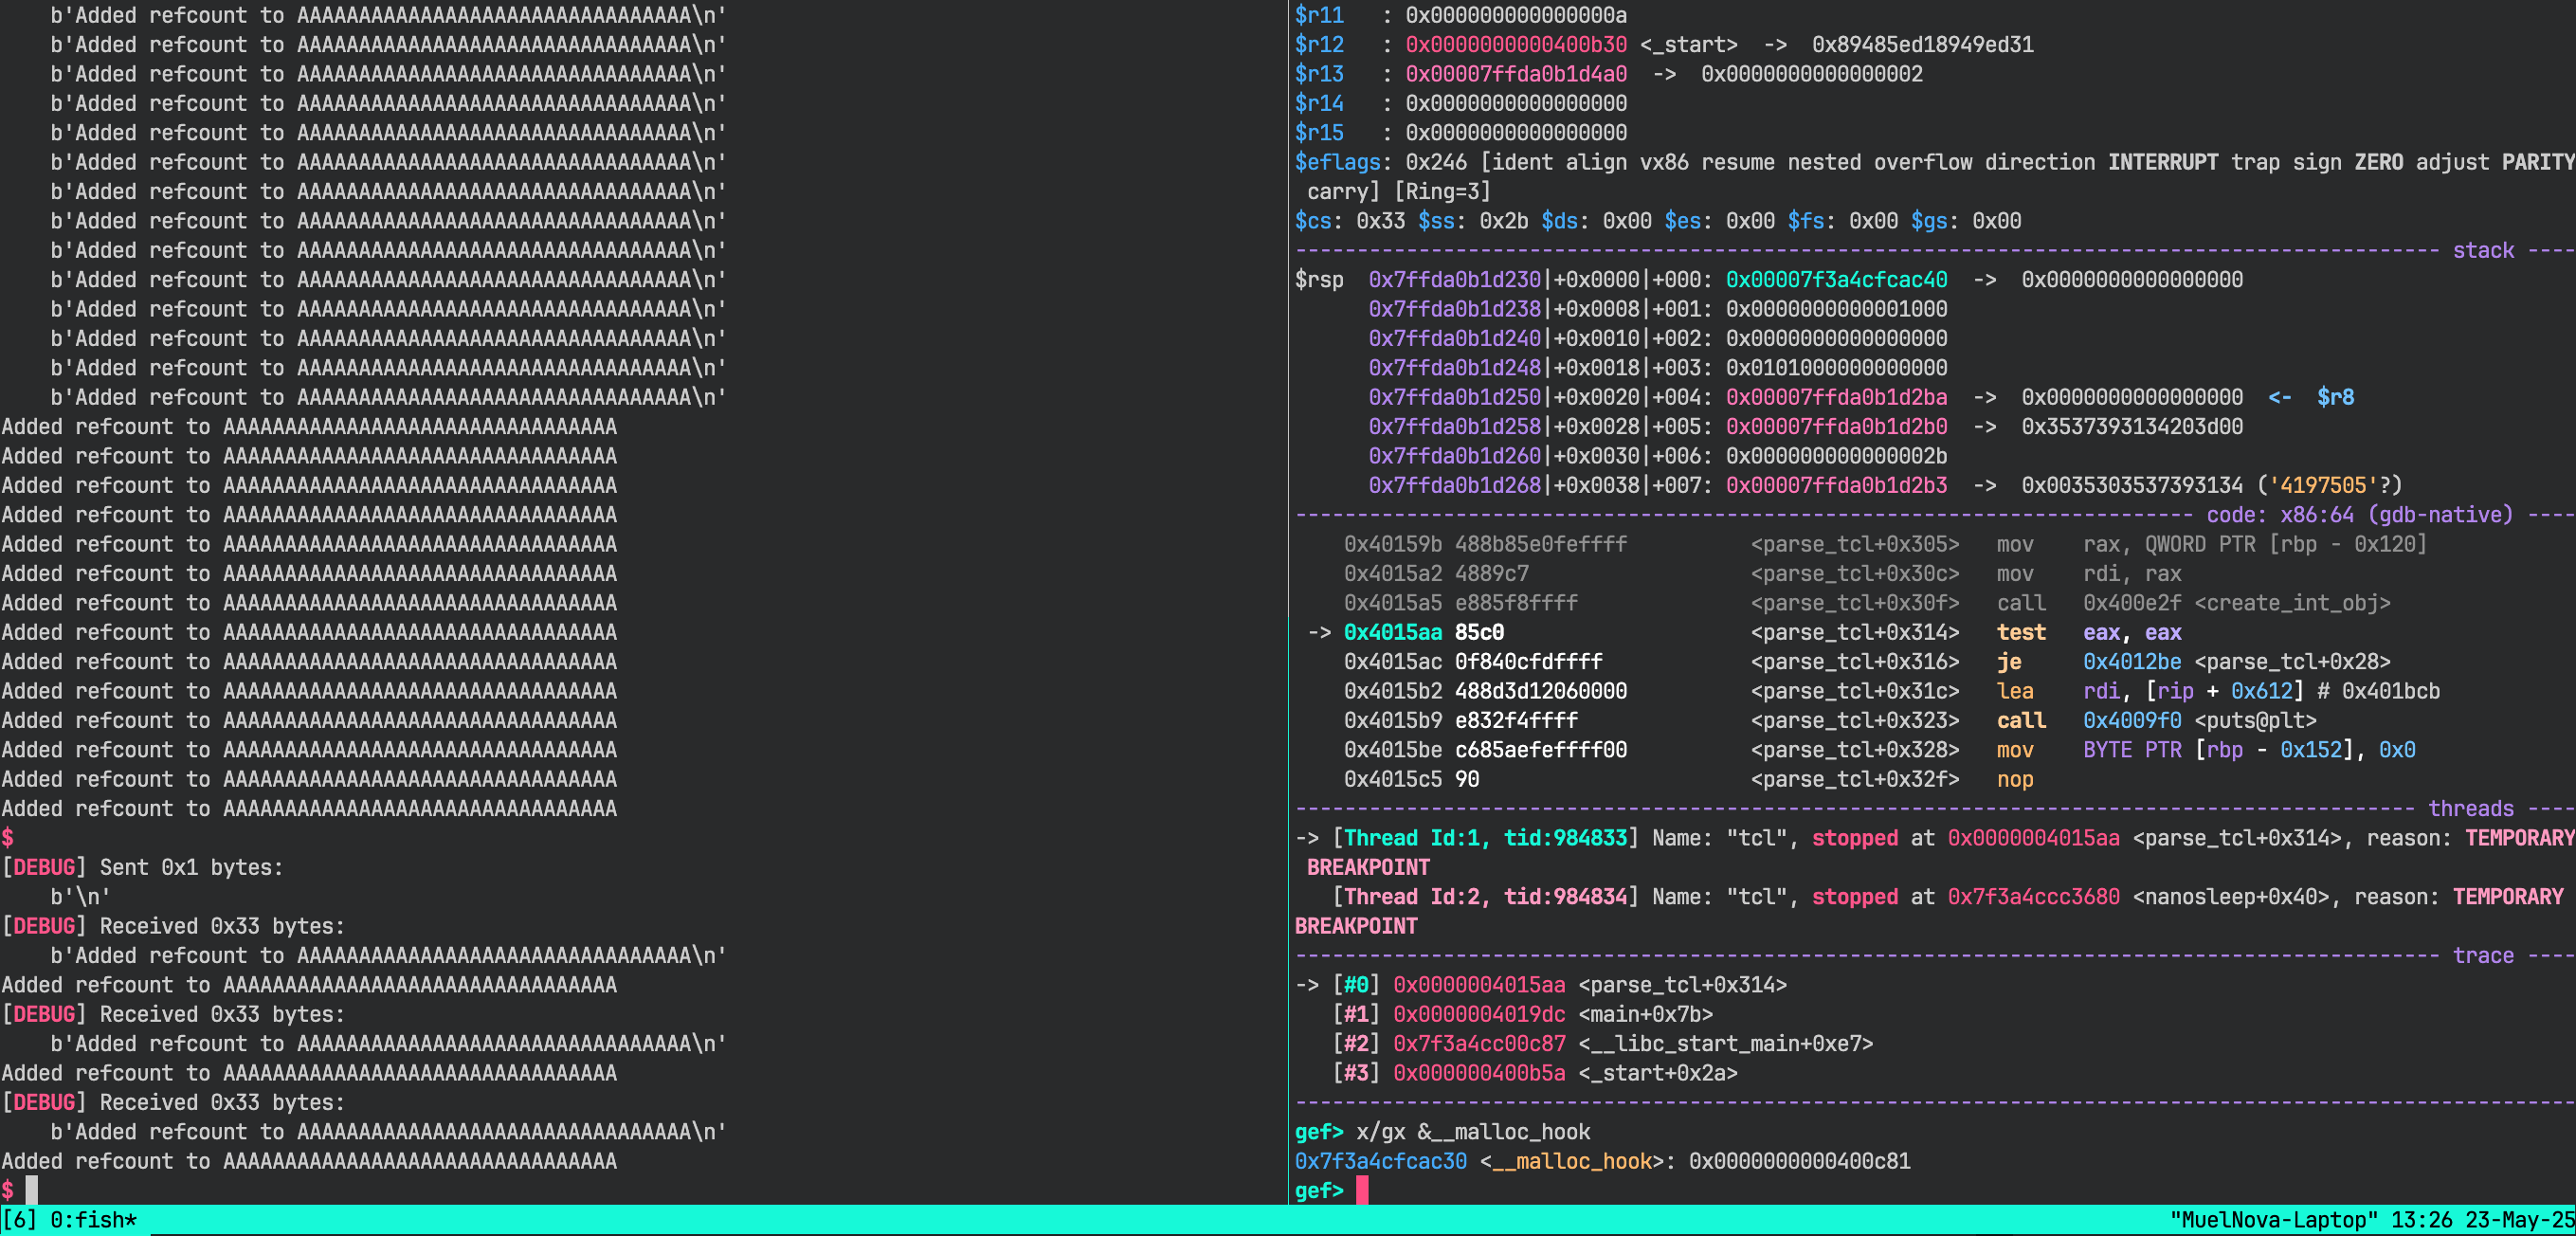Click $r13 value 0x00007ffda0b1d4a0

(1516, 74)
